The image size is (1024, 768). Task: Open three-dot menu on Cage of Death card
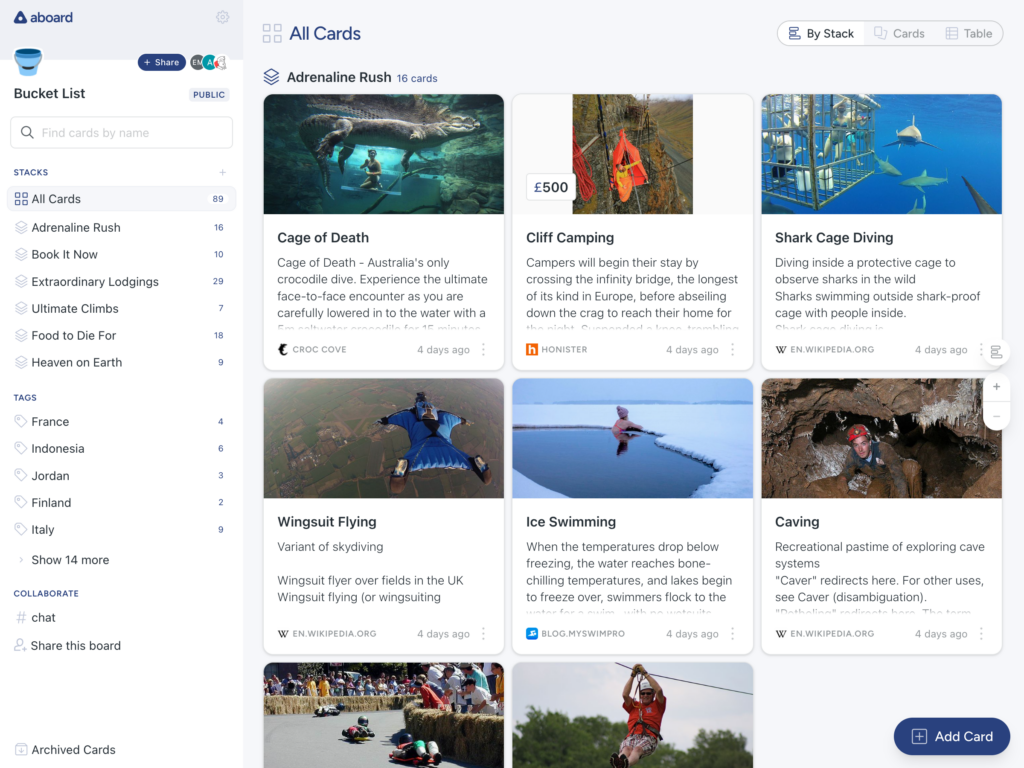coord(483,349)
